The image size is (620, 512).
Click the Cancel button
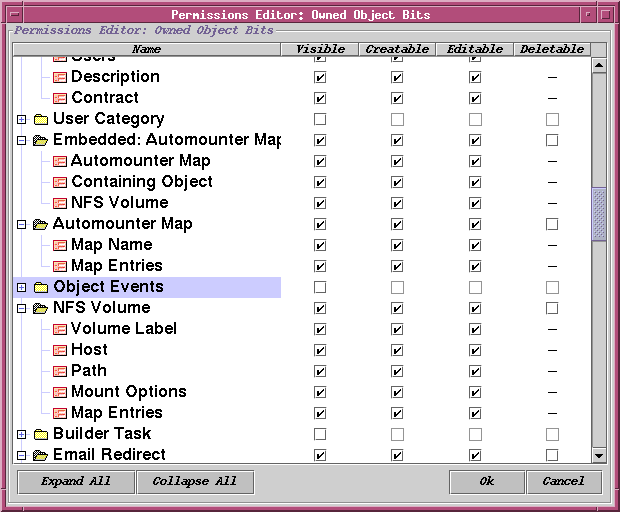coord(564,482)
